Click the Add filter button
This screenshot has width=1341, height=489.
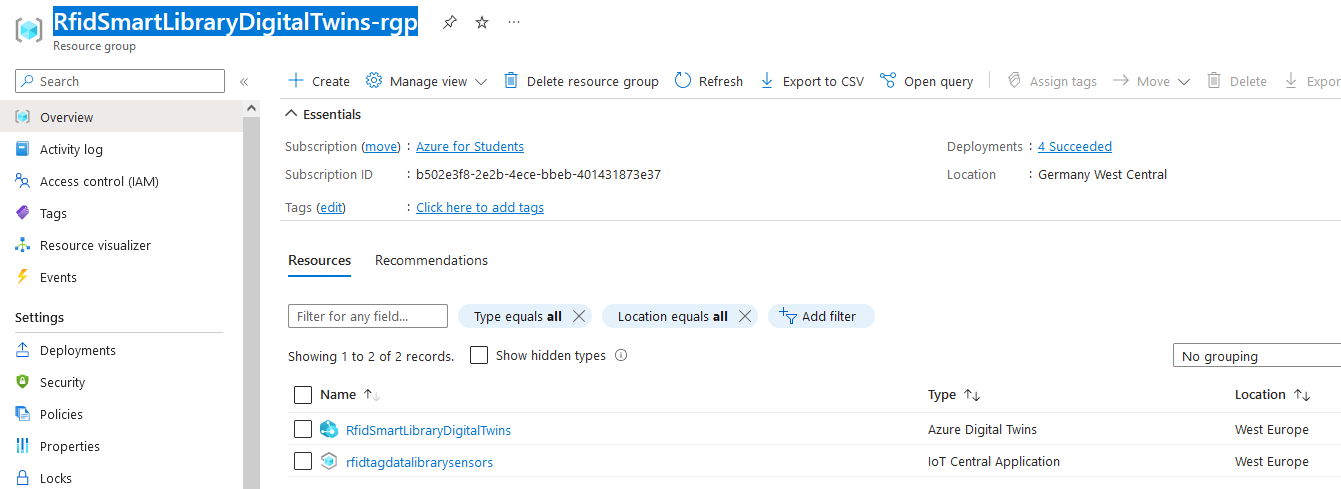click(821, 316)
